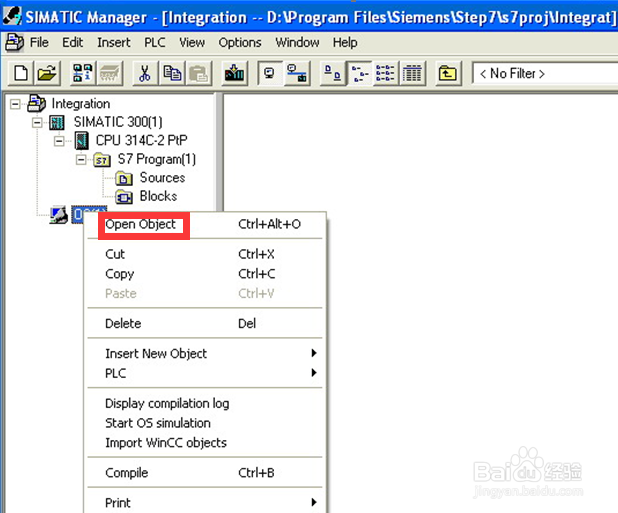
Task: Select CPU 314C-2 PtP in the tree
Action: click(x=141, y=140)
